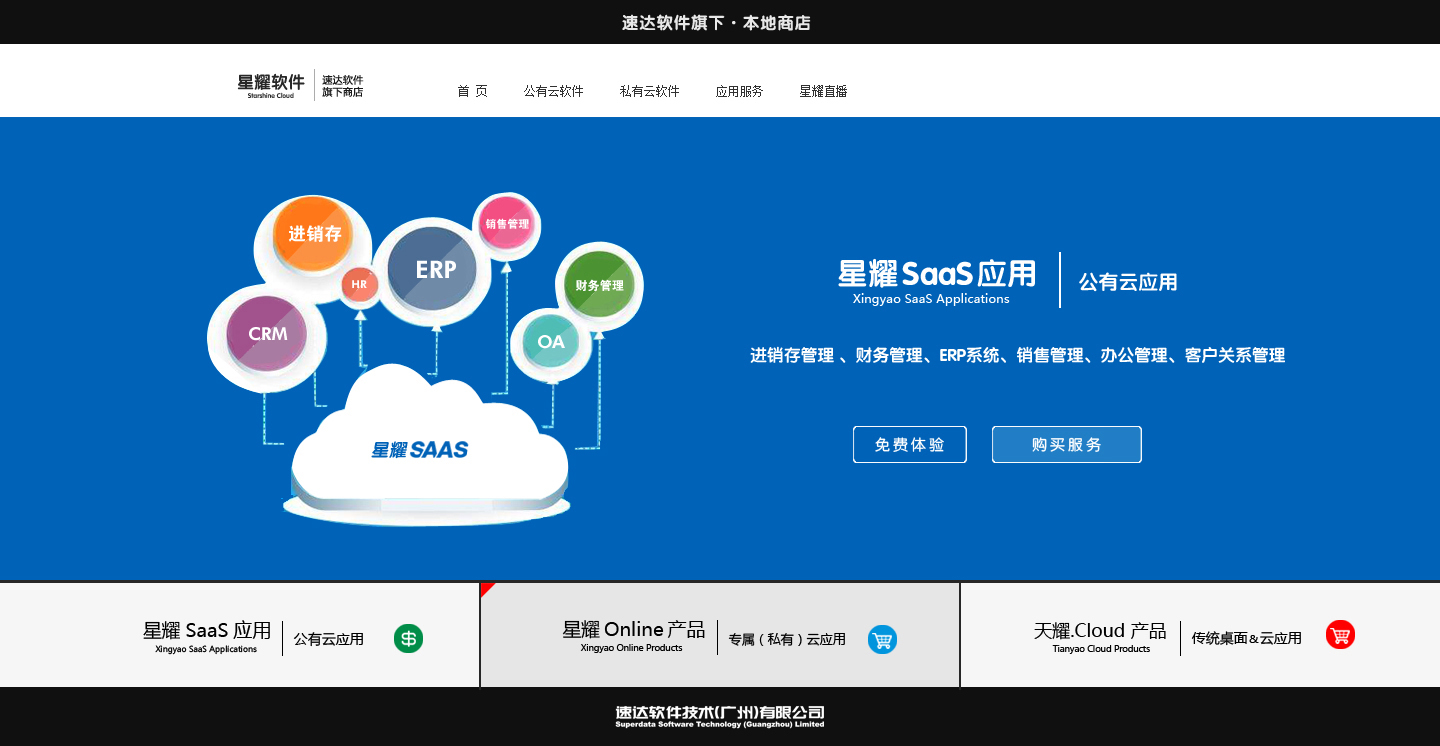This screenshot has height=746, width=1440.
Task: Click the 购买服务 button
Action: 1067,445
